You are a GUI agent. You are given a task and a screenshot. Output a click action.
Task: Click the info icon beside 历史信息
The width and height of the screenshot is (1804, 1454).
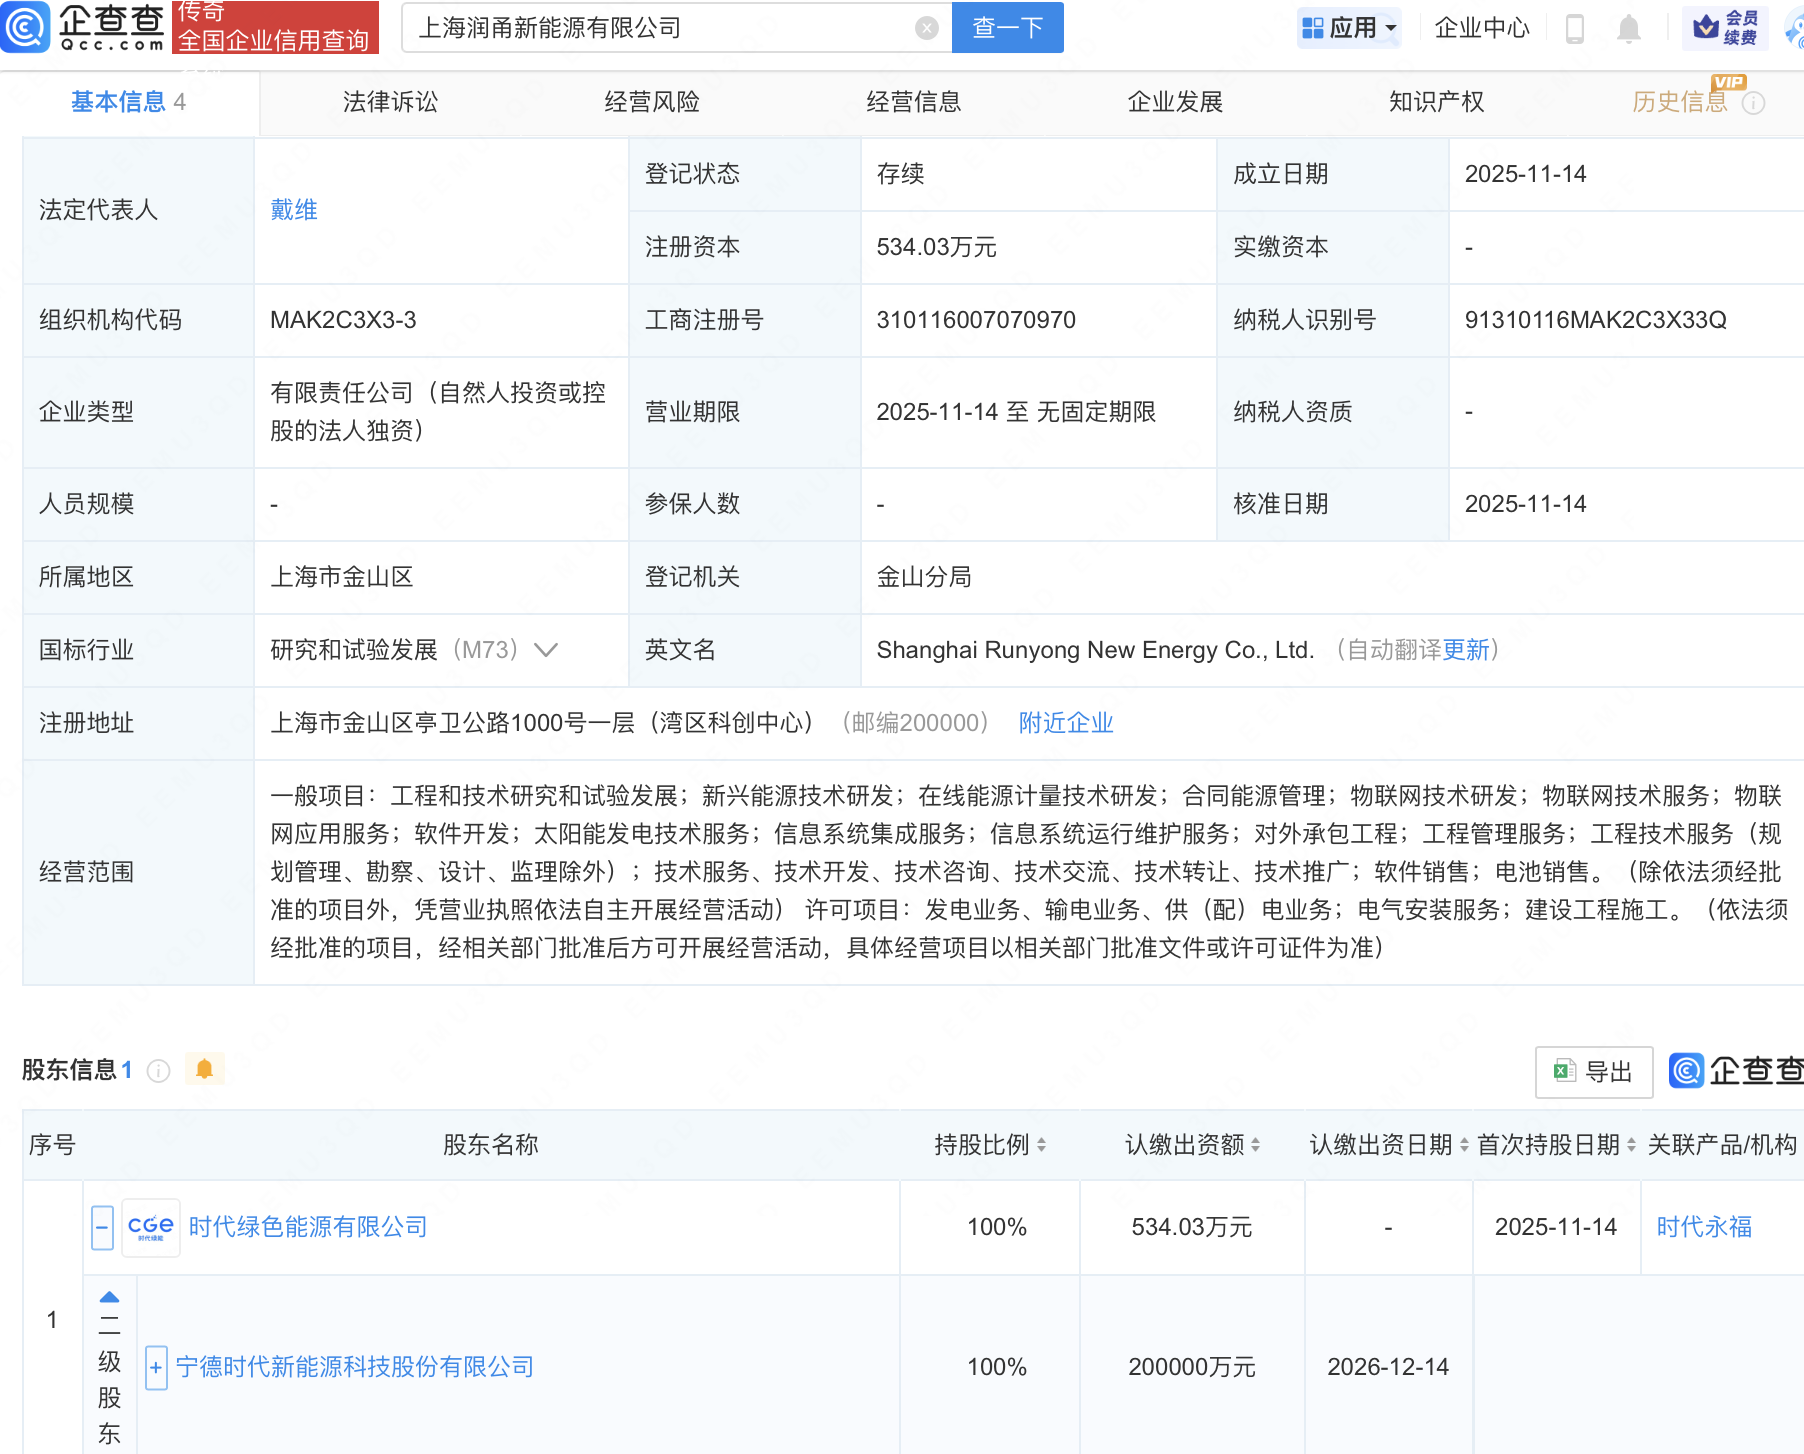1754,103
